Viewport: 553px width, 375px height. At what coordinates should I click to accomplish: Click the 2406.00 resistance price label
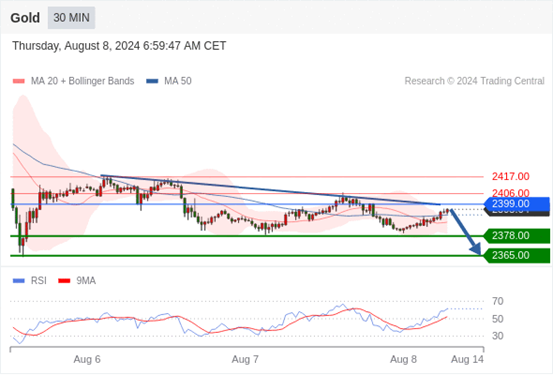pyautogui.click(x=511, y=193)
